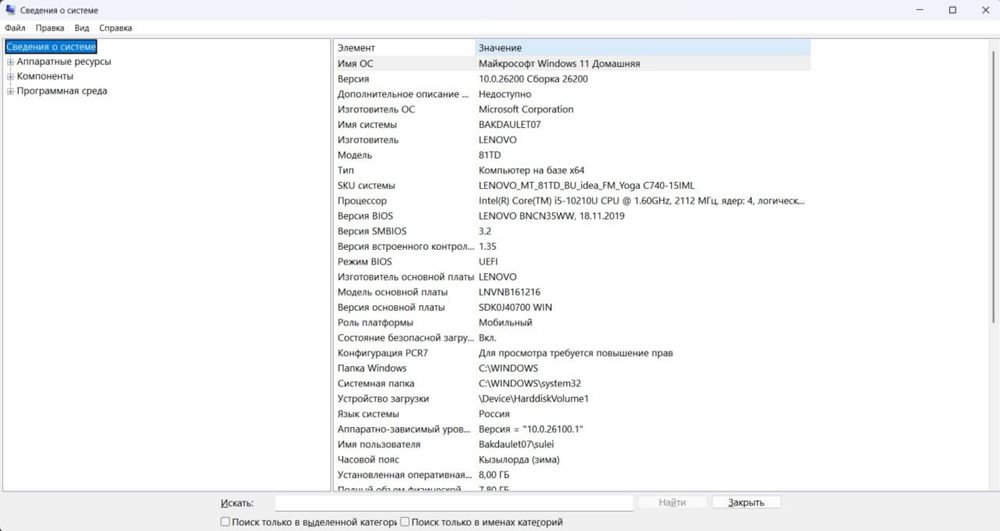1000x531 pixels.
Task: Select the Версия BIOS row label
Action: [365, 216]
